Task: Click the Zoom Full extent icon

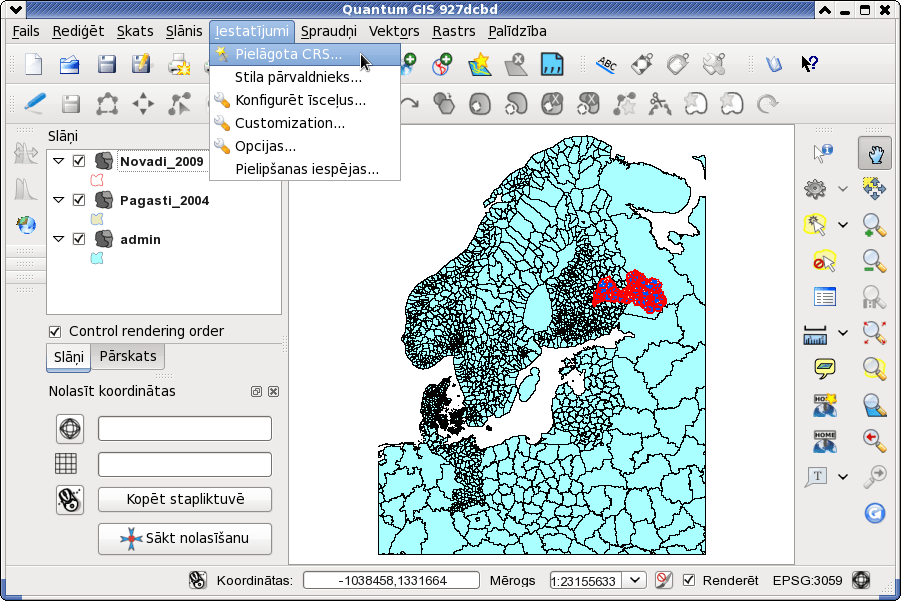Action: (874, 333)
